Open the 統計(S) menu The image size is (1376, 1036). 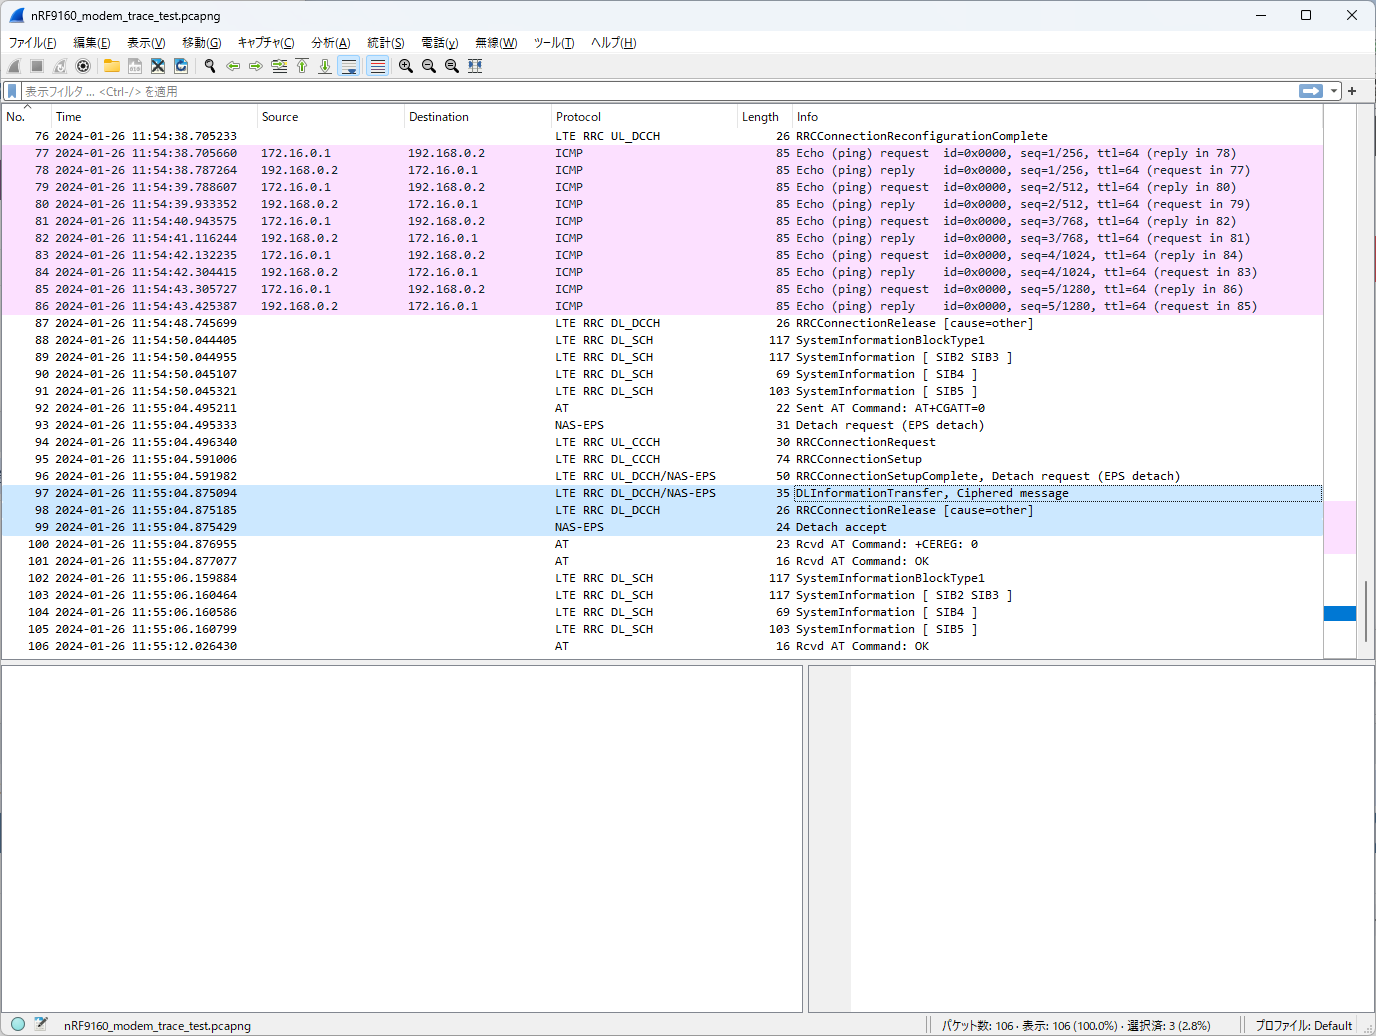click(385, 43)
